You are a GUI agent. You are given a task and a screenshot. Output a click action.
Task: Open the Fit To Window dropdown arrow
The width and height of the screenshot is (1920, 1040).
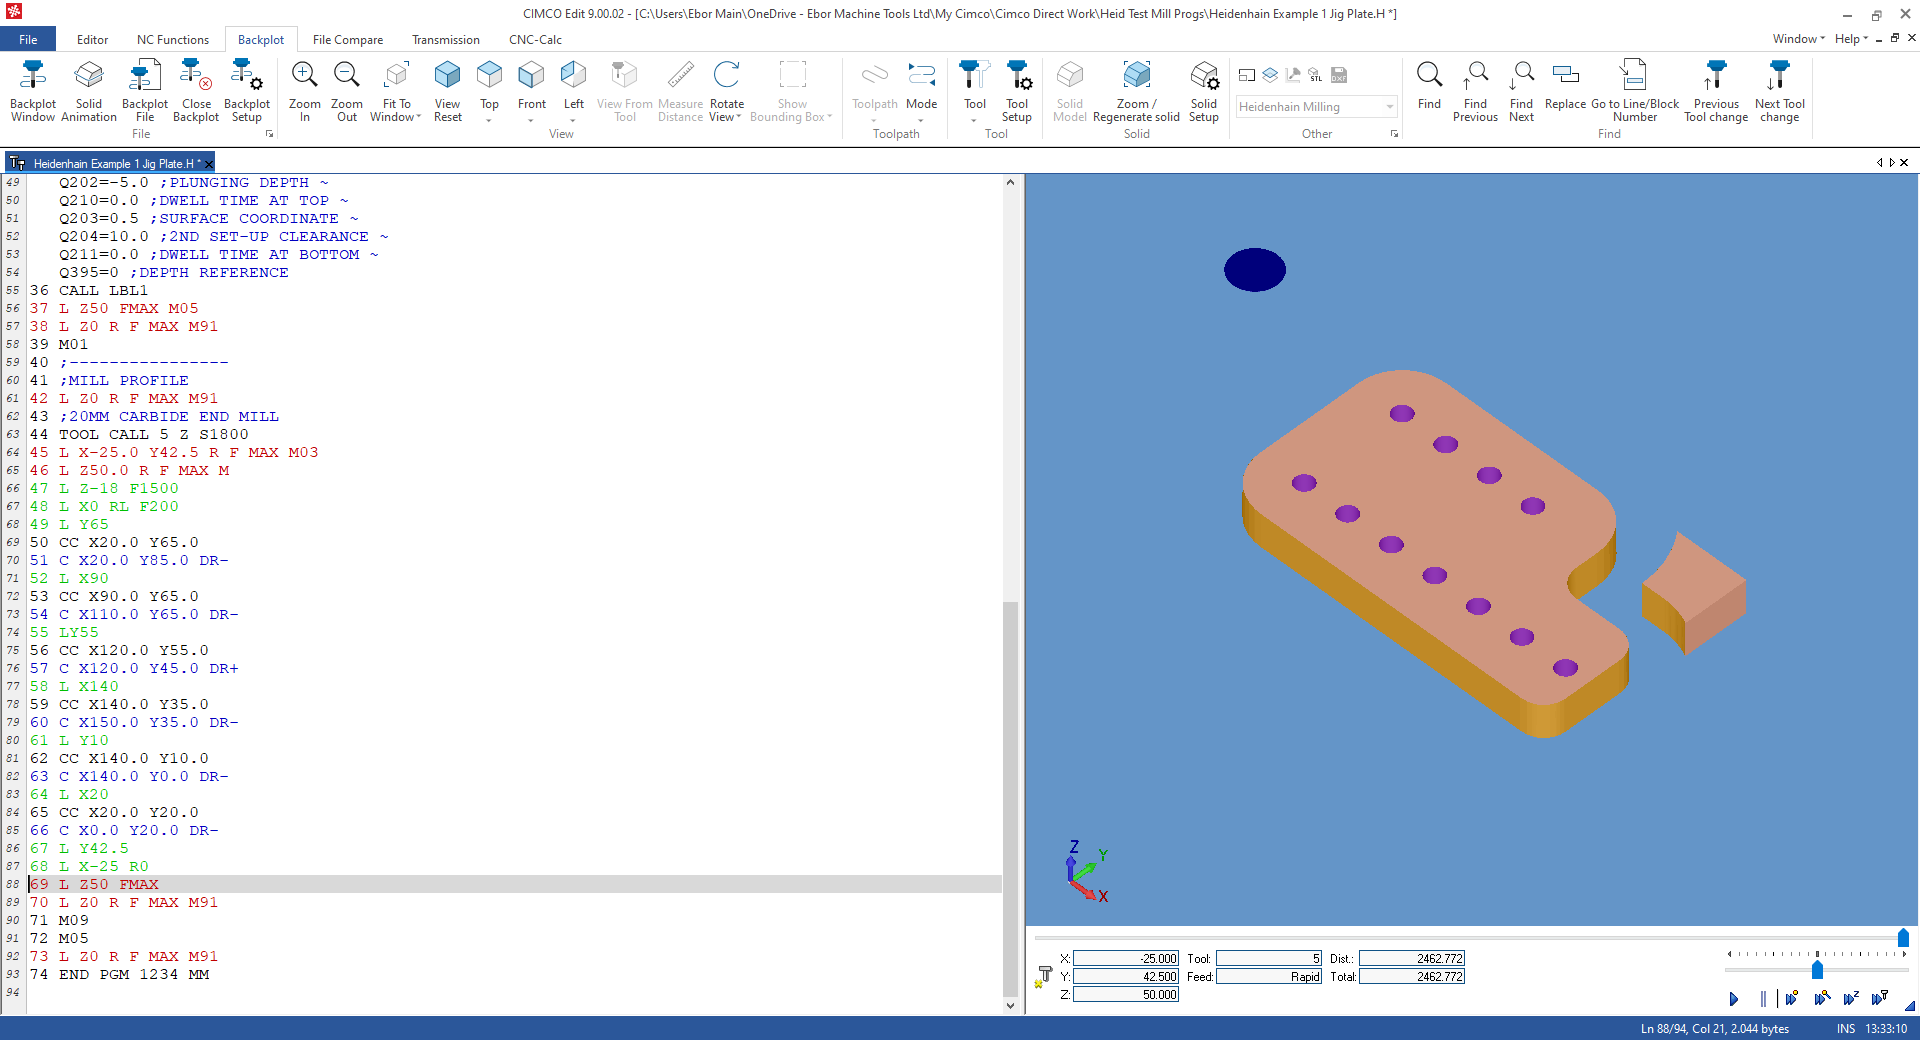(x=418, y=117)
